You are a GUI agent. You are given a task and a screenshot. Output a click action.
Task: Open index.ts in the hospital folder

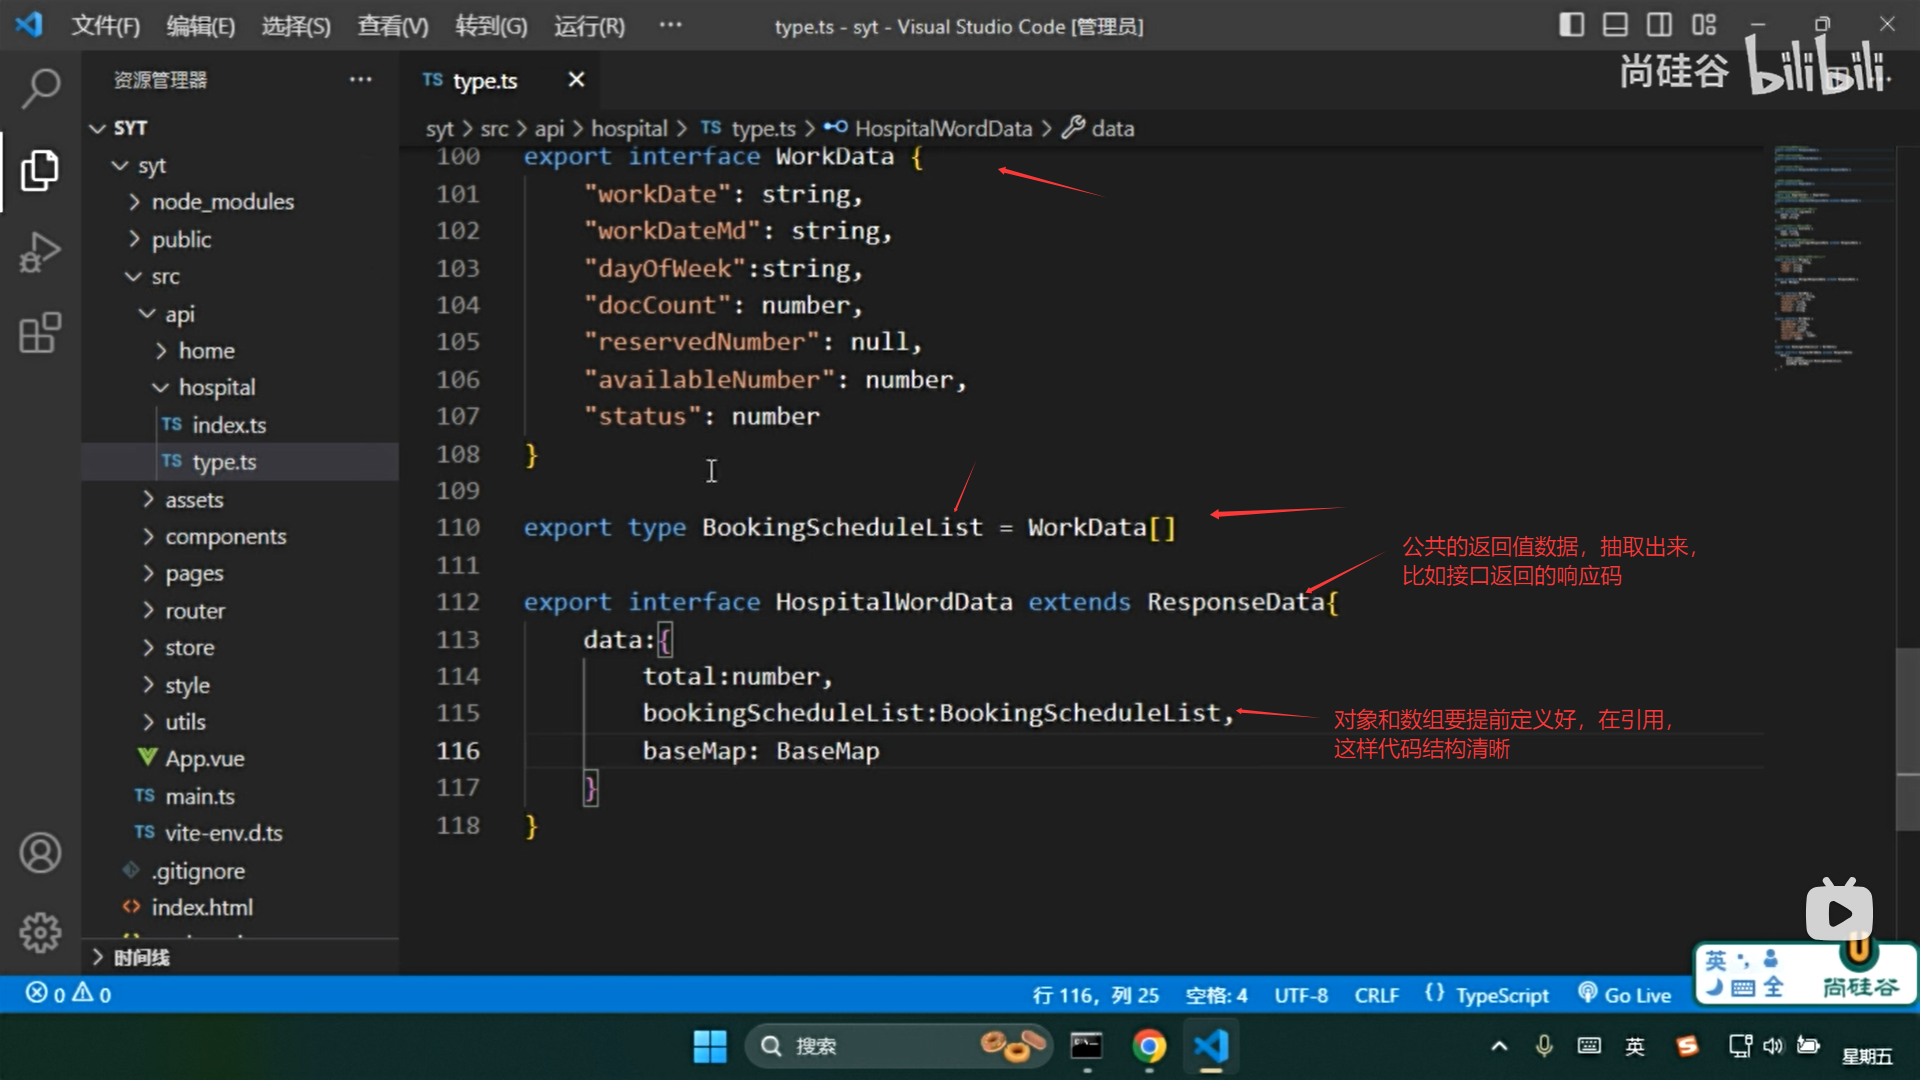229,425
